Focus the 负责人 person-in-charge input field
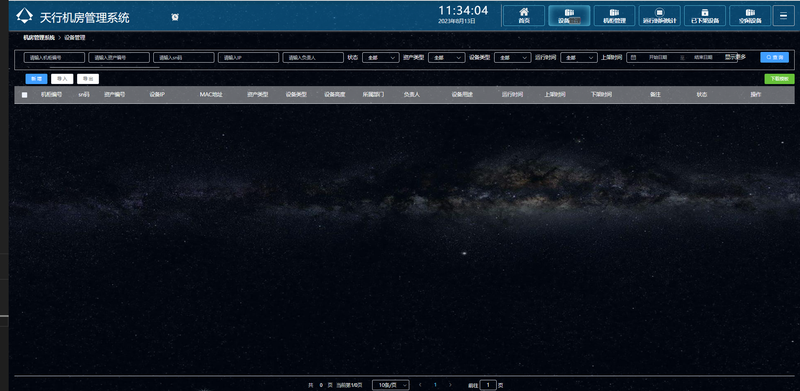 313,58
